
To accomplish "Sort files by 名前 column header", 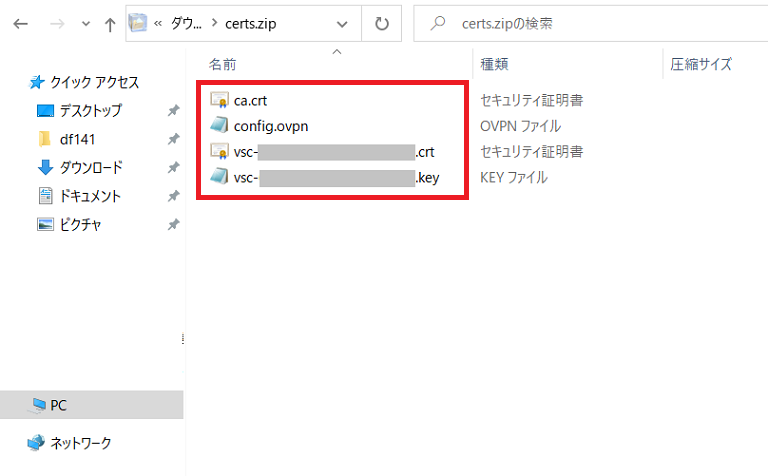I will (x=223, y=64).
